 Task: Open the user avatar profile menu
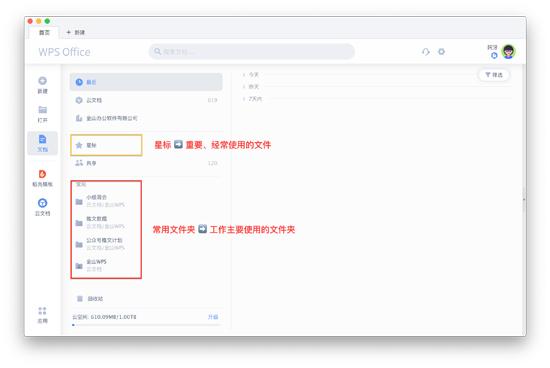pyautogui.click(x=509, y=52)
